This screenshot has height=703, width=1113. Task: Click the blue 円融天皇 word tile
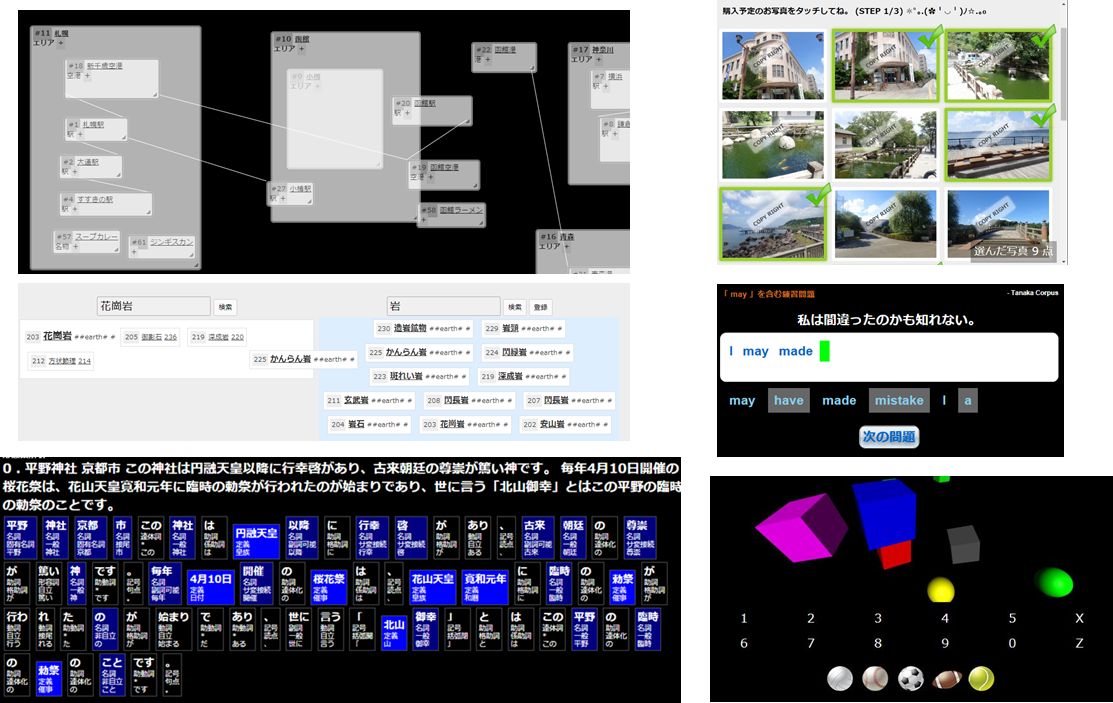(x=256, y=538)
